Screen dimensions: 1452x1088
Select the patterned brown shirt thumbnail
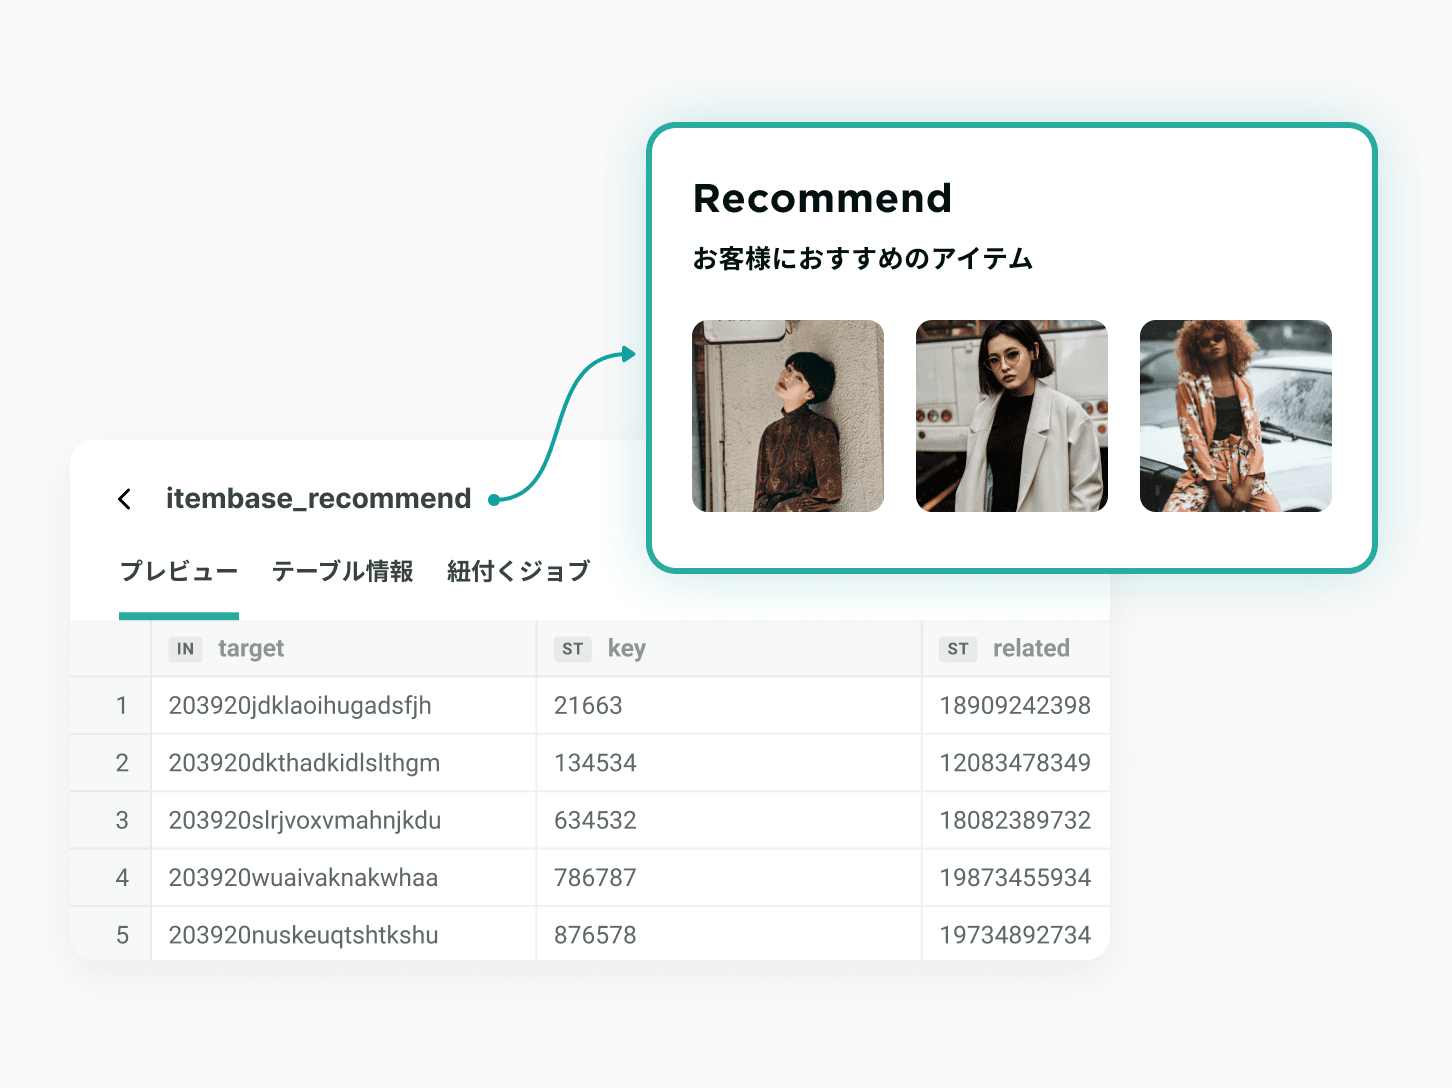click(x=788, y=416)
